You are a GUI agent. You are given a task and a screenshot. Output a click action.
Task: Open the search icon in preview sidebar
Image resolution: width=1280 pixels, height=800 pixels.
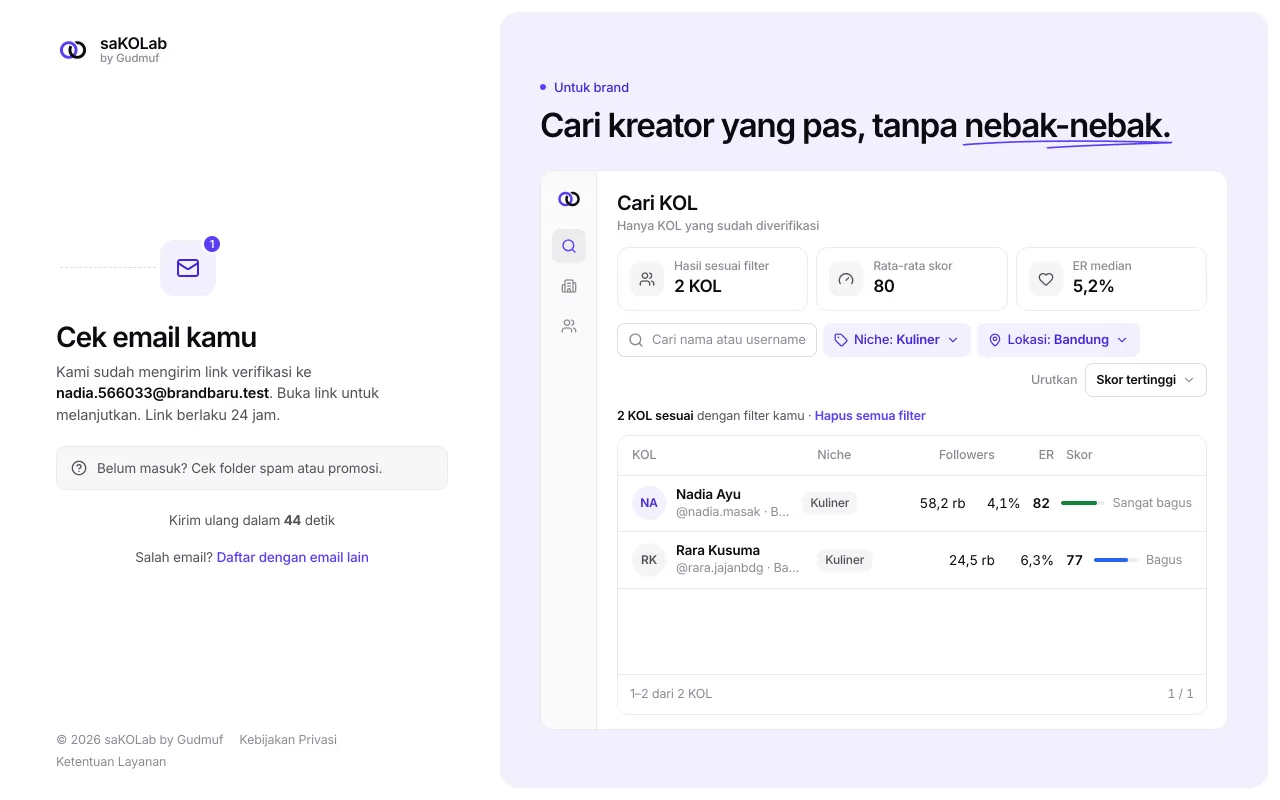[x=569, y=246]
